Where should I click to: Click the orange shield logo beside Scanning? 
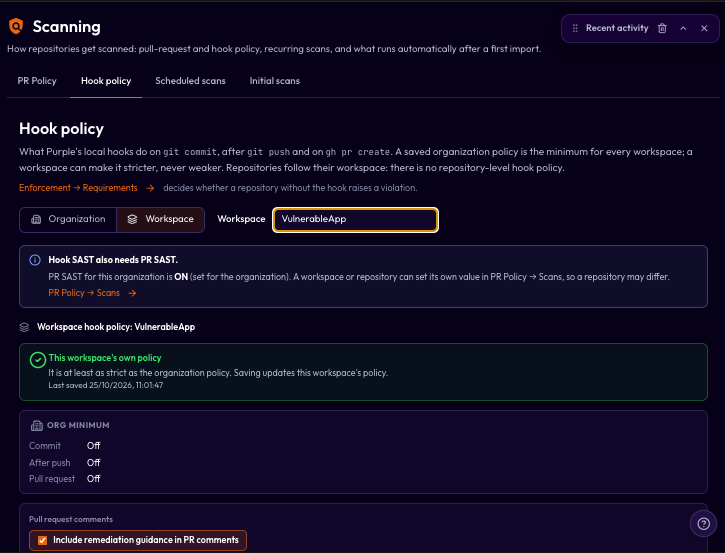[16, 26]
